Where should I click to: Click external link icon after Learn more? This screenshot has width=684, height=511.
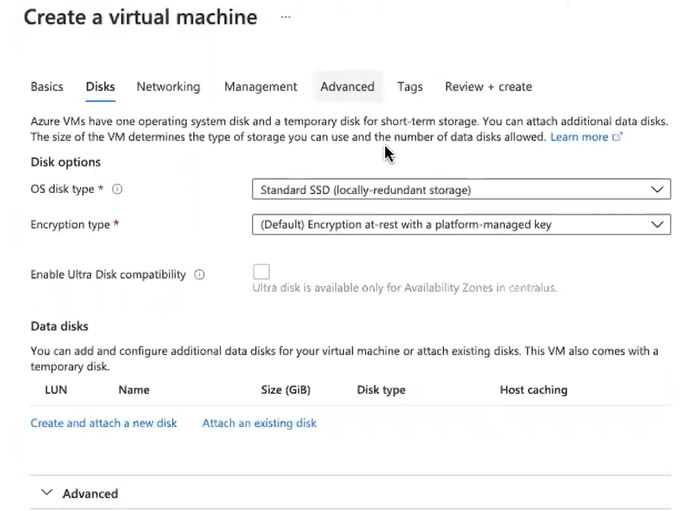[x=617, y=137]
